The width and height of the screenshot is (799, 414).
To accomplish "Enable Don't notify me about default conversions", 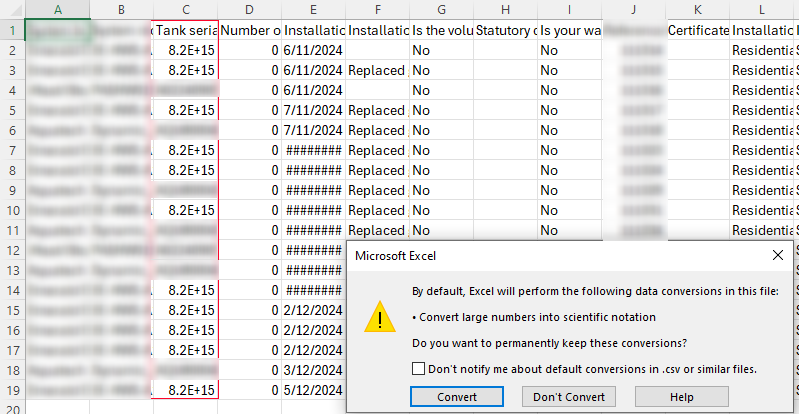I will pyautogui.click(x=419, y=369).
